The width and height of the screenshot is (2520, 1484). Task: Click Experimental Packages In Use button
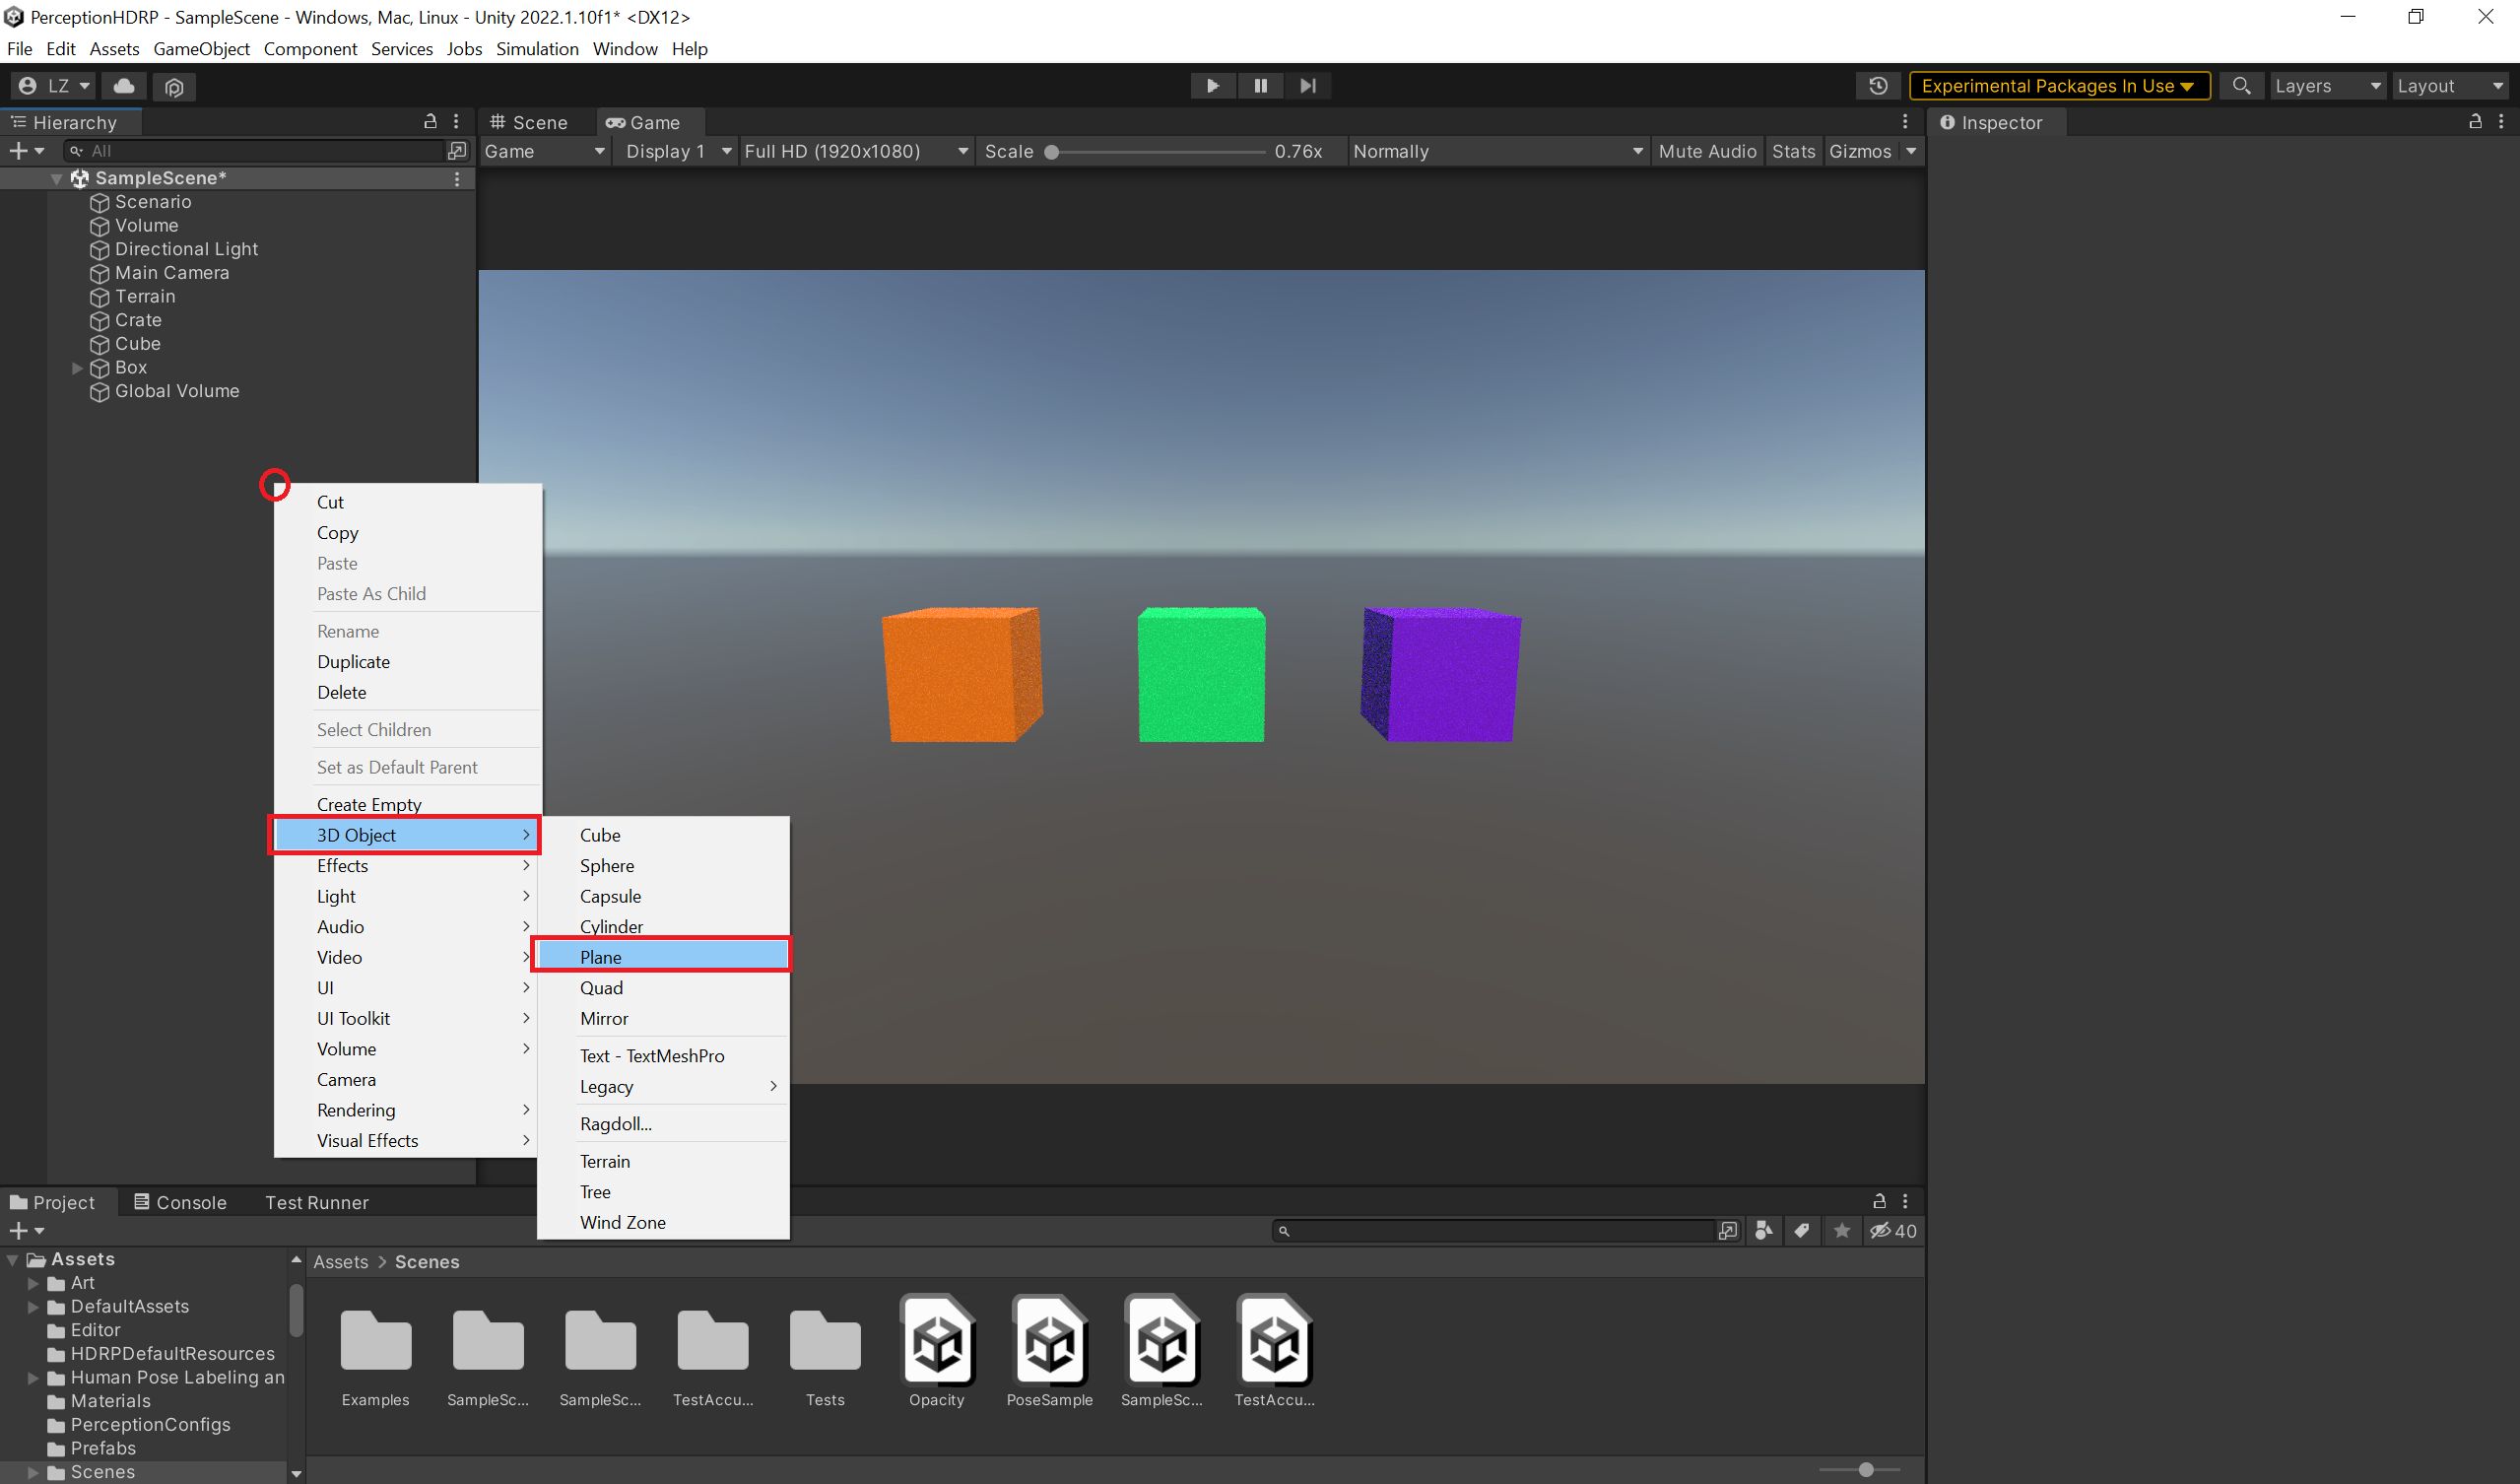(x=2058, y=86)
